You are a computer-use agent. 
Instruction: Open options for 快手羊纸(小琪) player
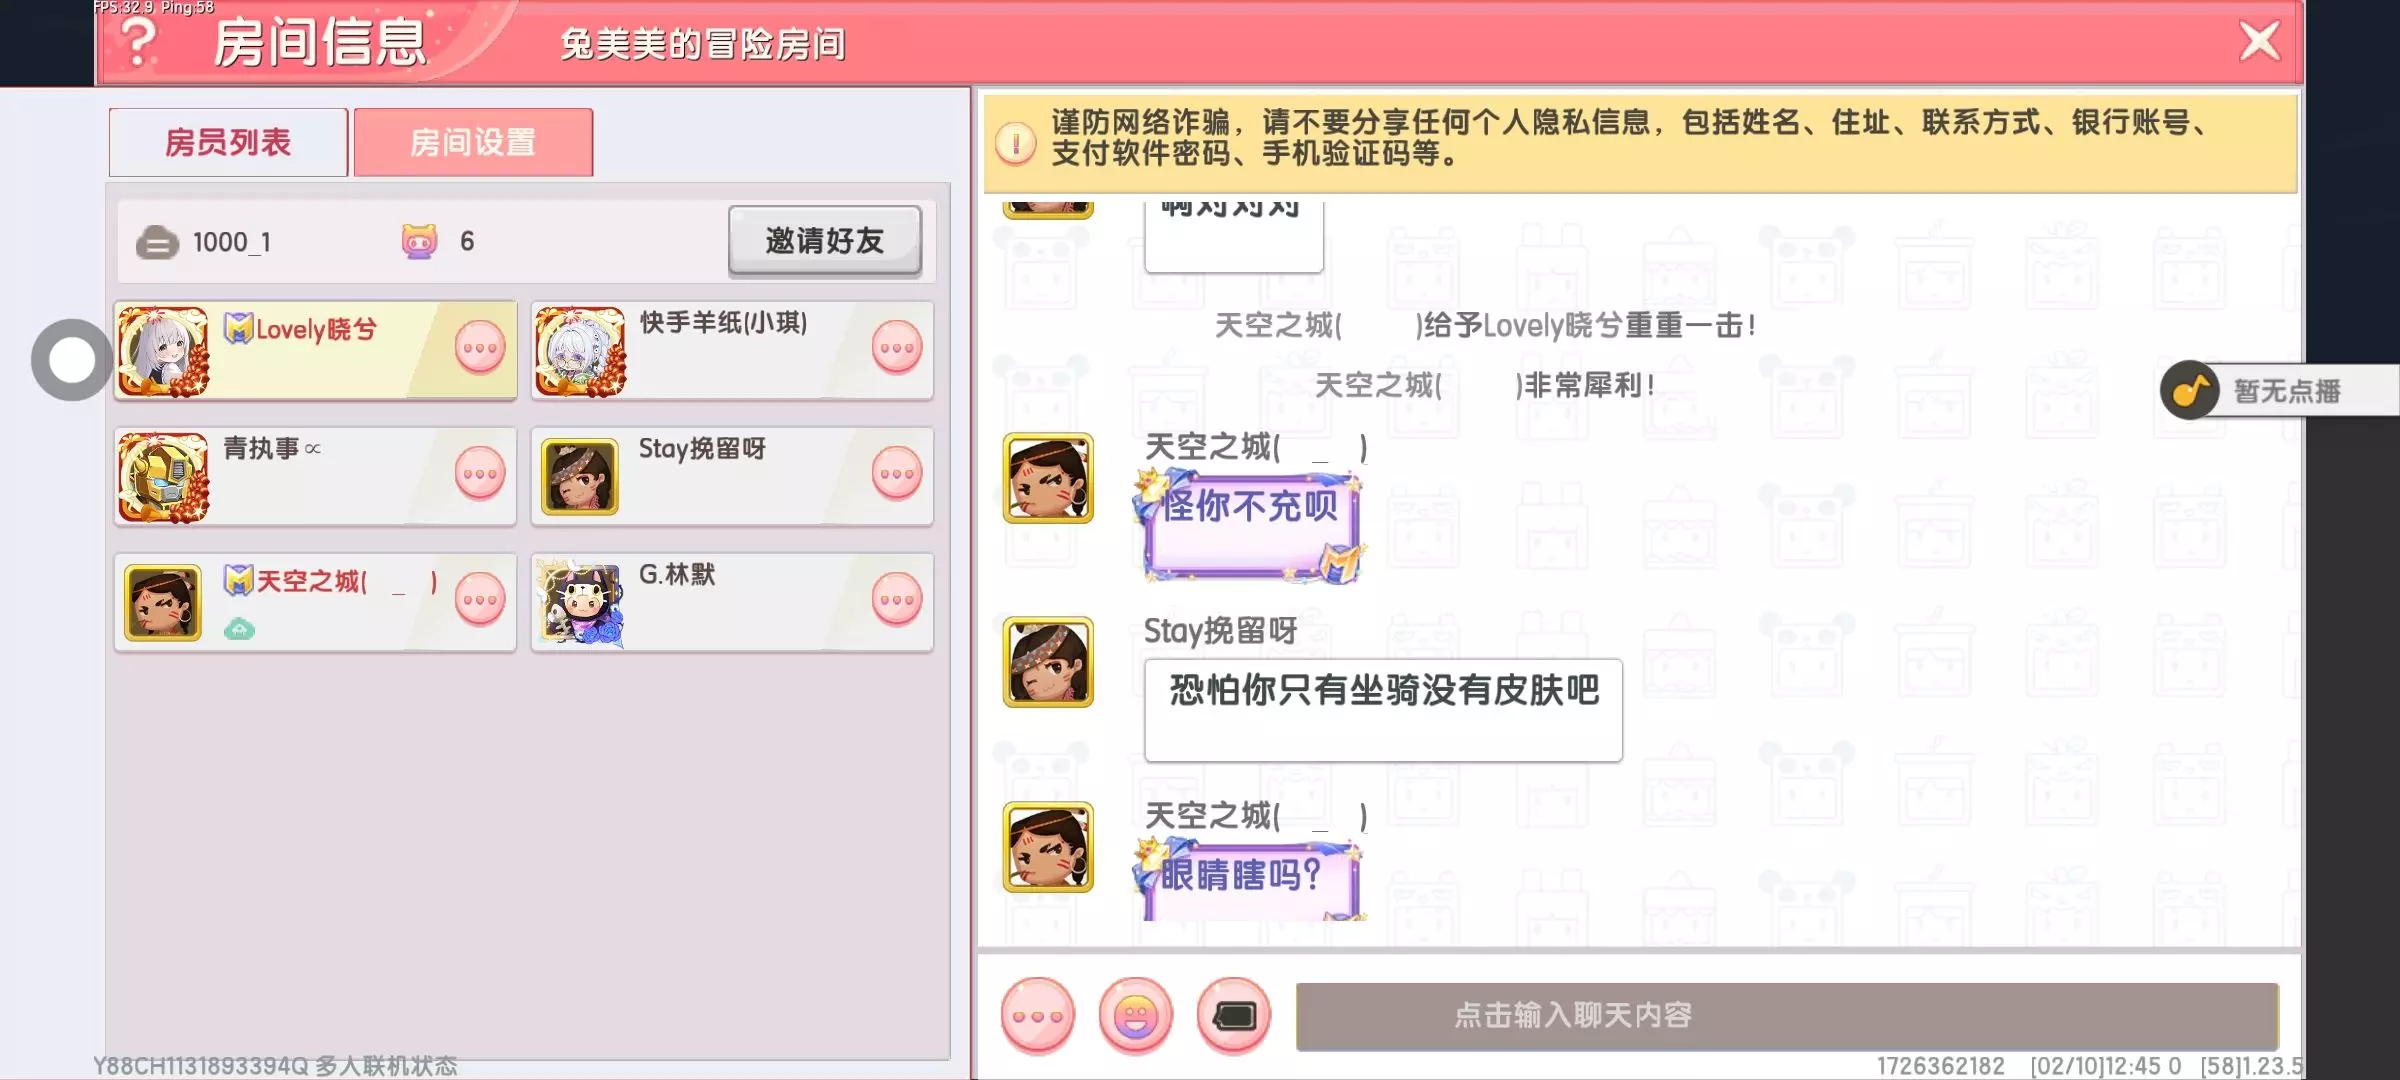[x=897, y=348]
